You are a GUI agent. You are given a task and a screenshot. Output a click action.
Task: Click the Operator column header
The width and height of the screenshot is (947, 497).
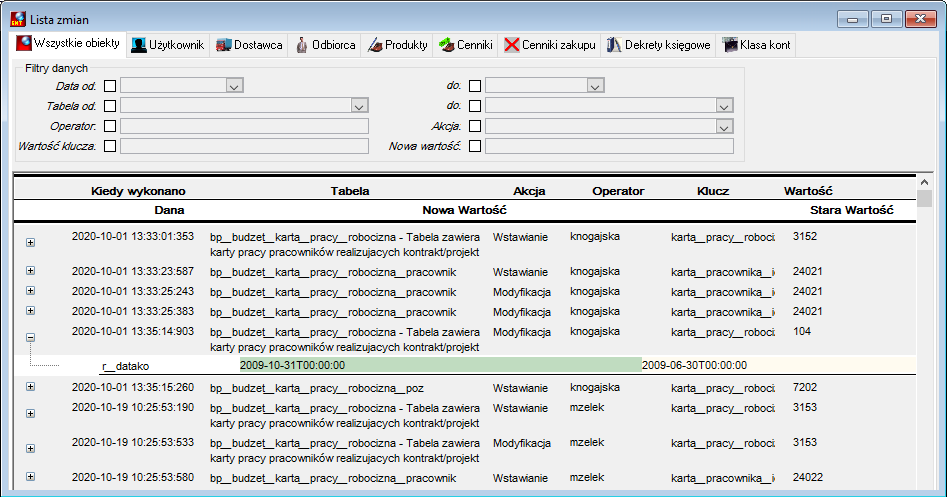[618, 191]
